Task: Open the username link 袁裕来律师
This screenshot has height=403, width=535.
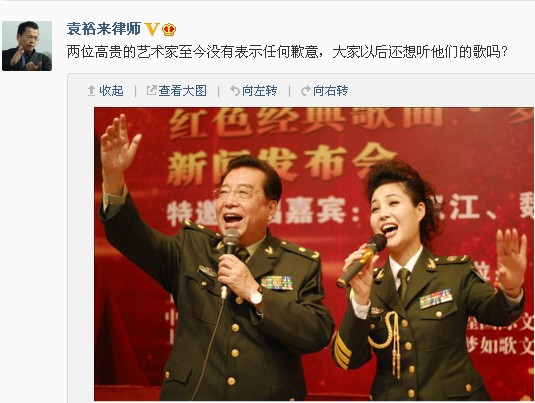Action: click(104, 29)
